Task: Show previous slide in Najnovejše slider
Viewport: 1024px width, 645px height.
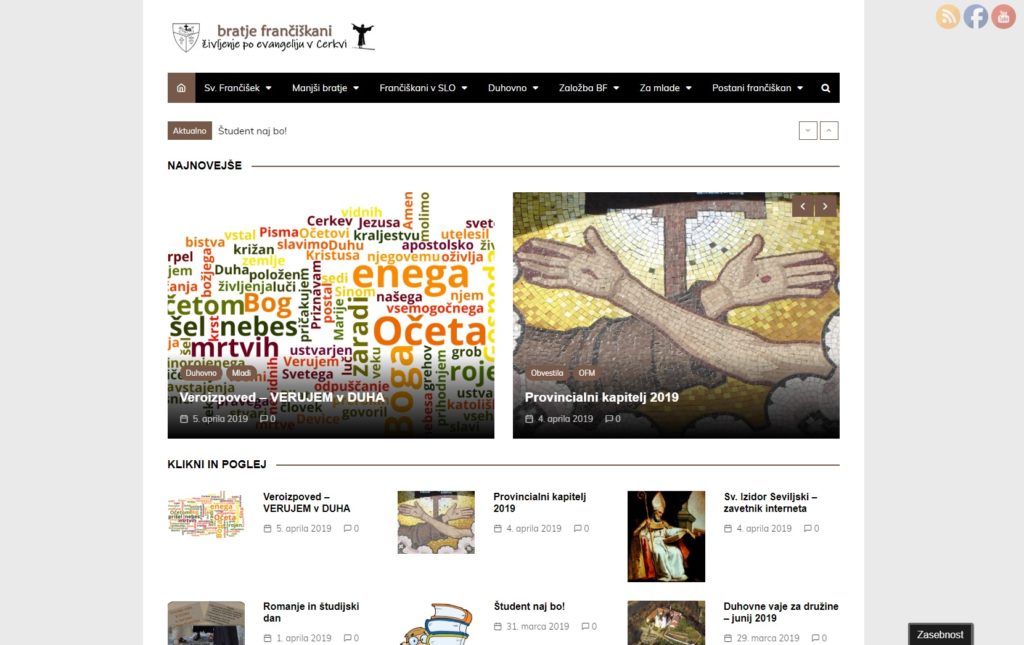Action: (803, 206)
